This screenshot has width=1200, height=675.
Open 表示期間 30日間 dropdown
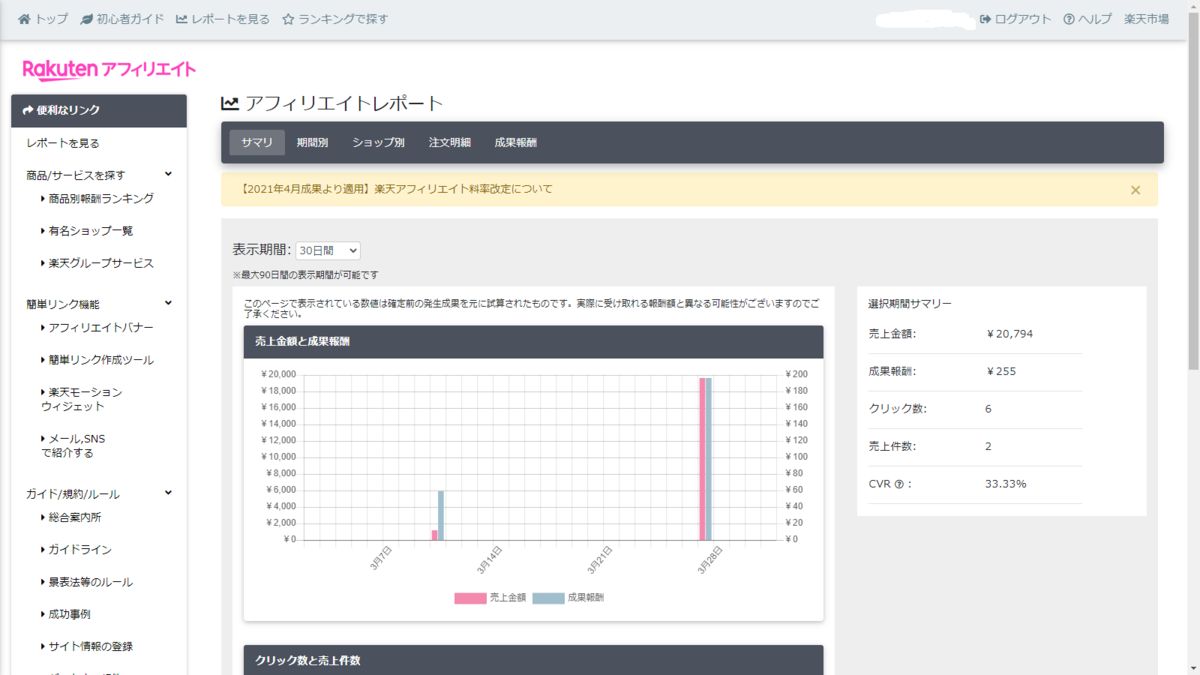pyautogui.click(x=328, y=251)
